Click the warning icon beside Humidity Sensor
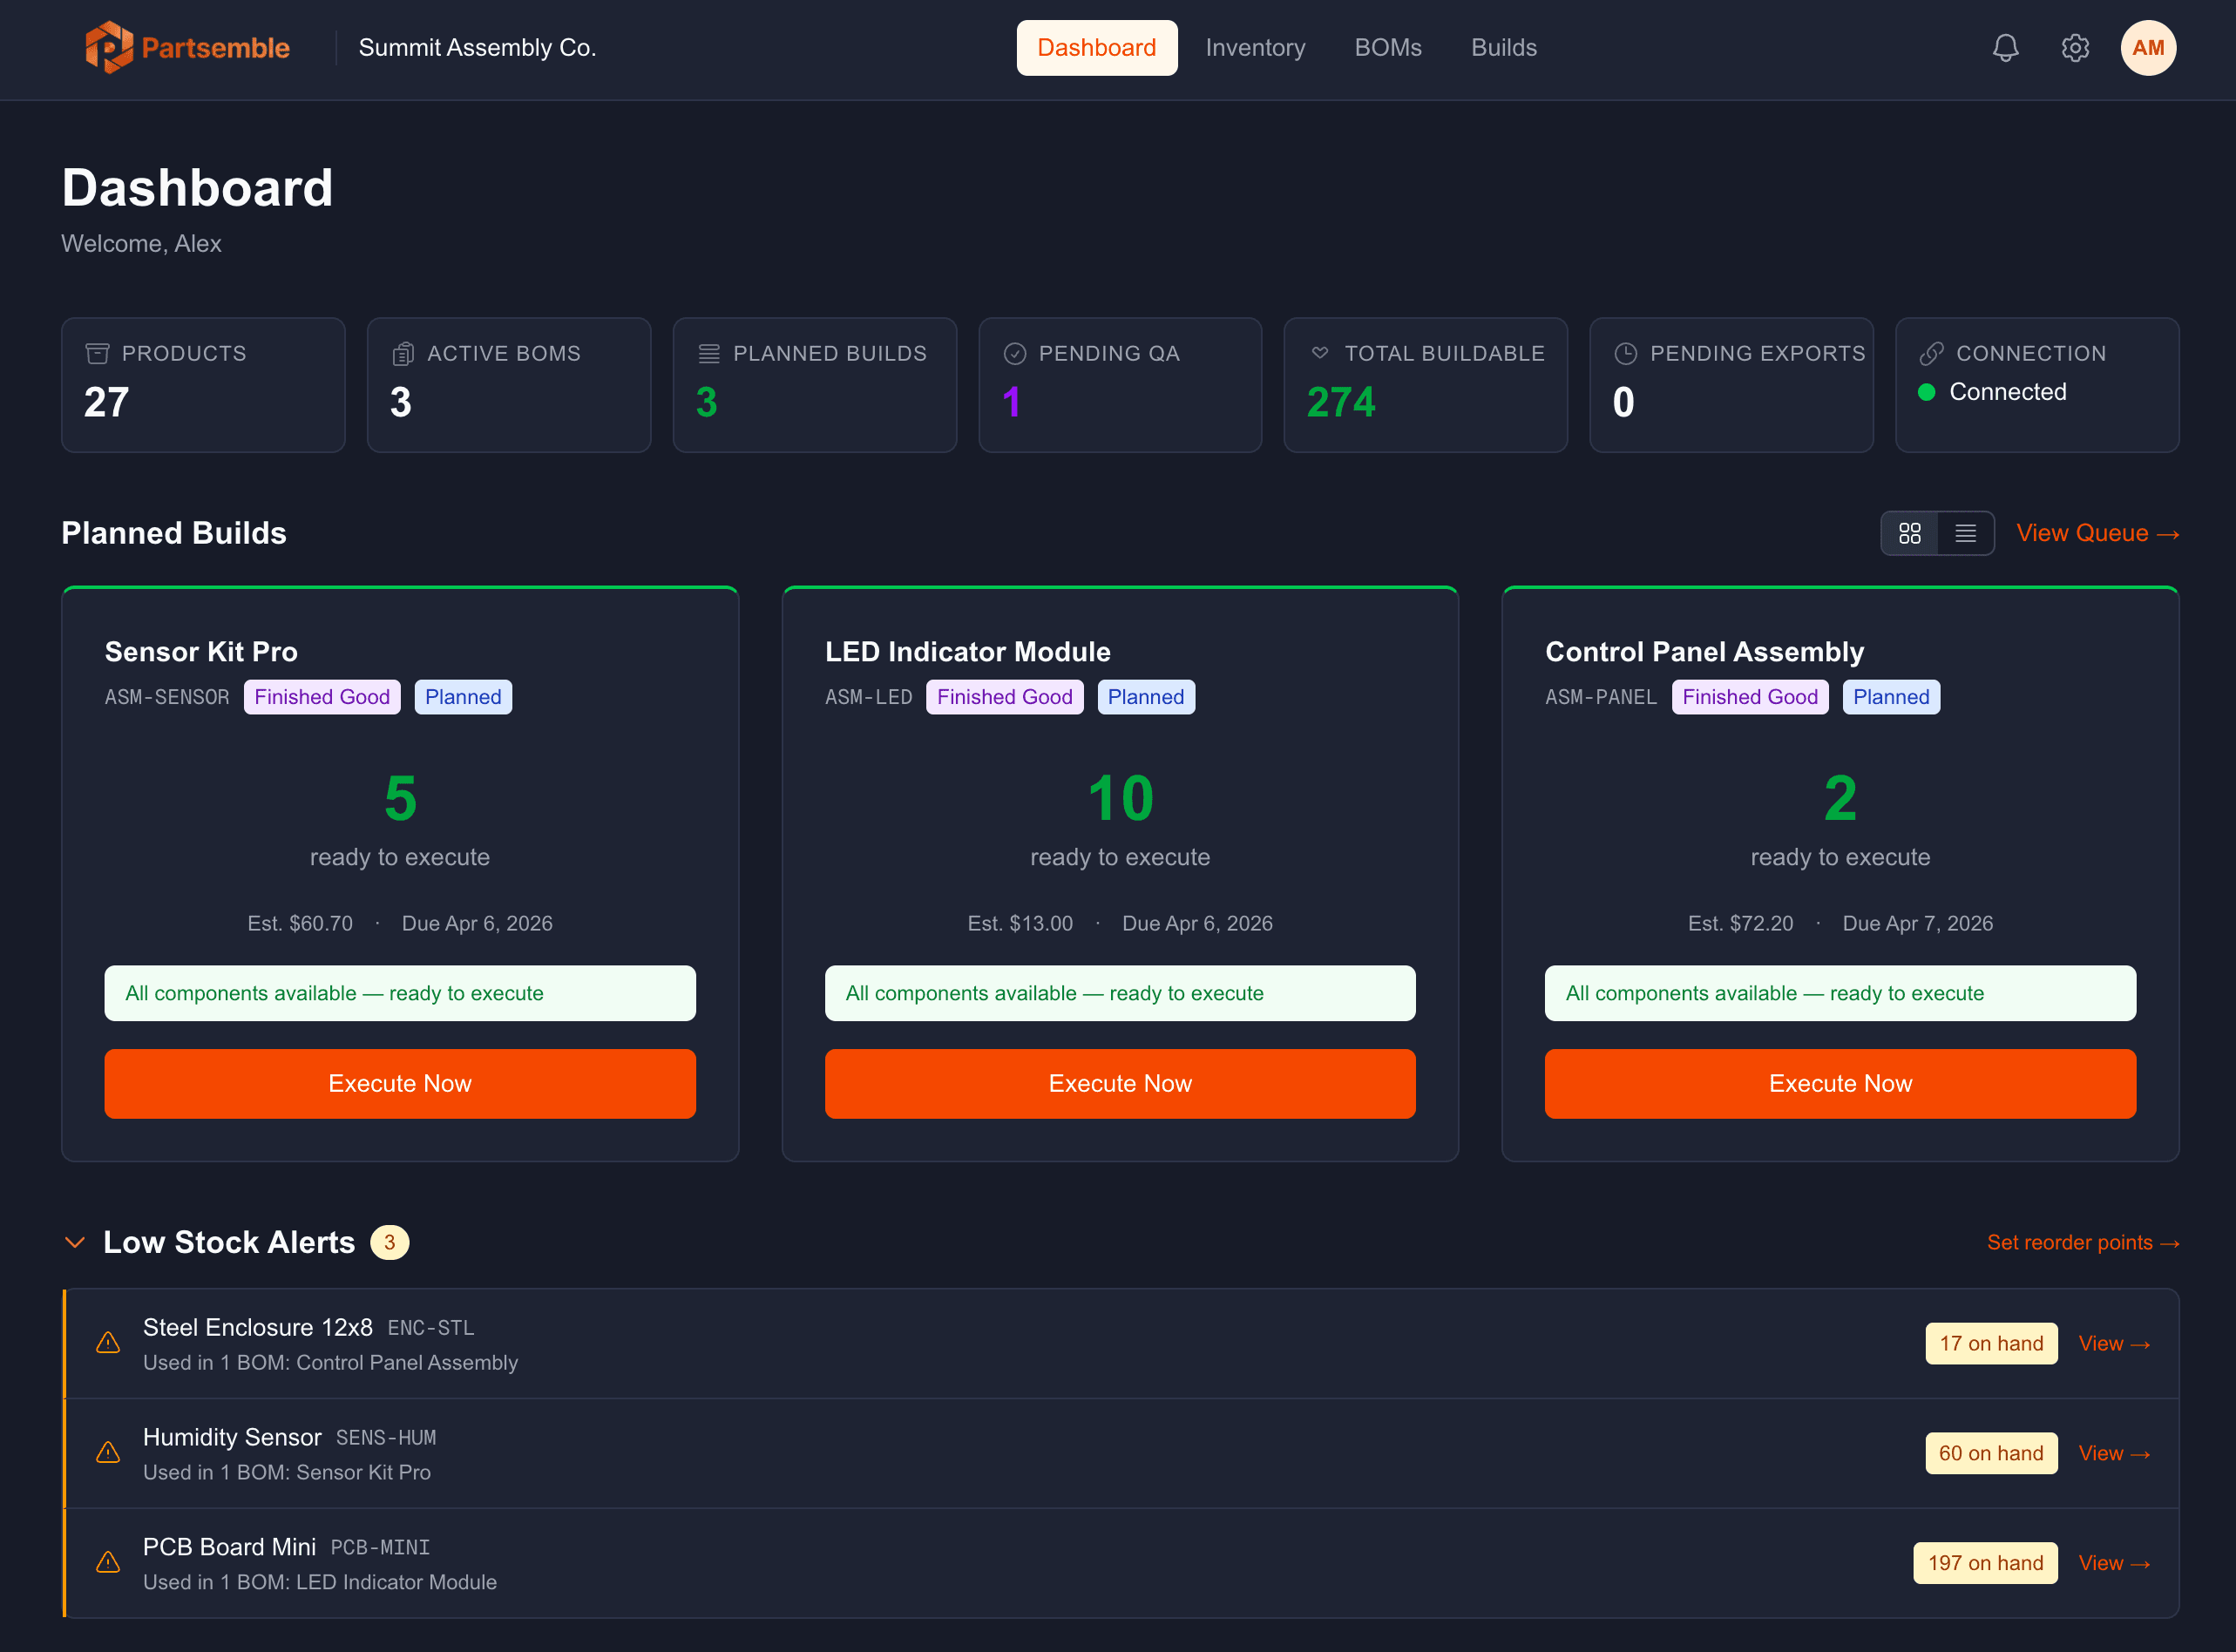The image size is (2236, 1652). tap(107, 1452)
